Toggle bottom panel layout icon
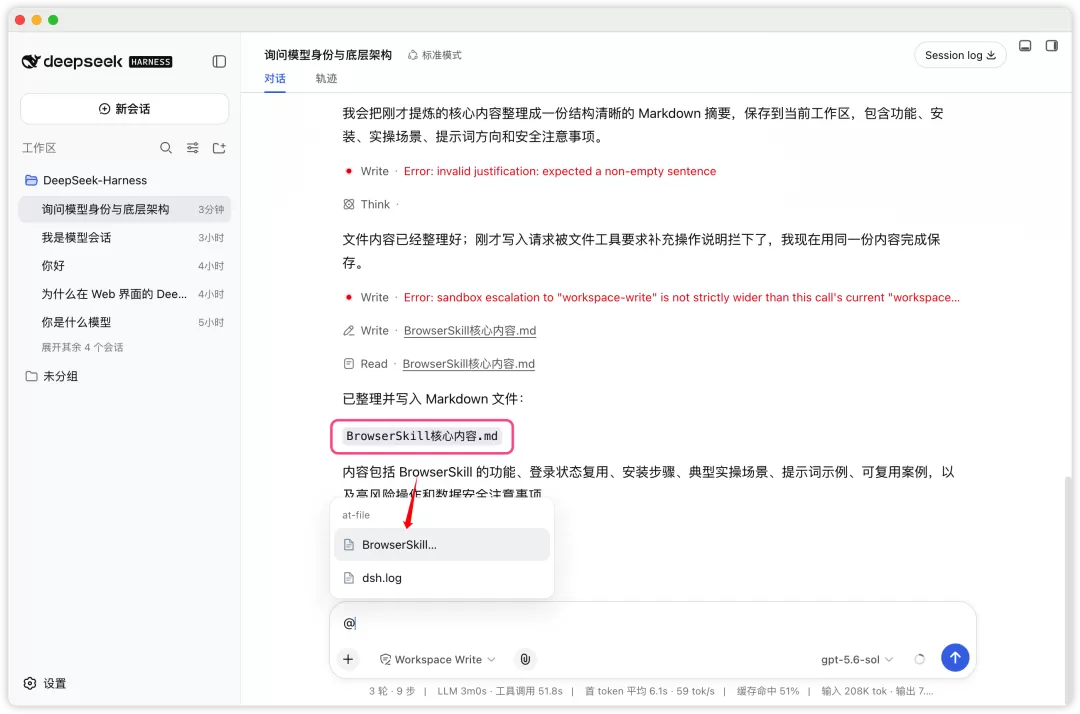The height and width of the screenshot is (714, 1080). pyautogui.click(x=1025, y=46)
